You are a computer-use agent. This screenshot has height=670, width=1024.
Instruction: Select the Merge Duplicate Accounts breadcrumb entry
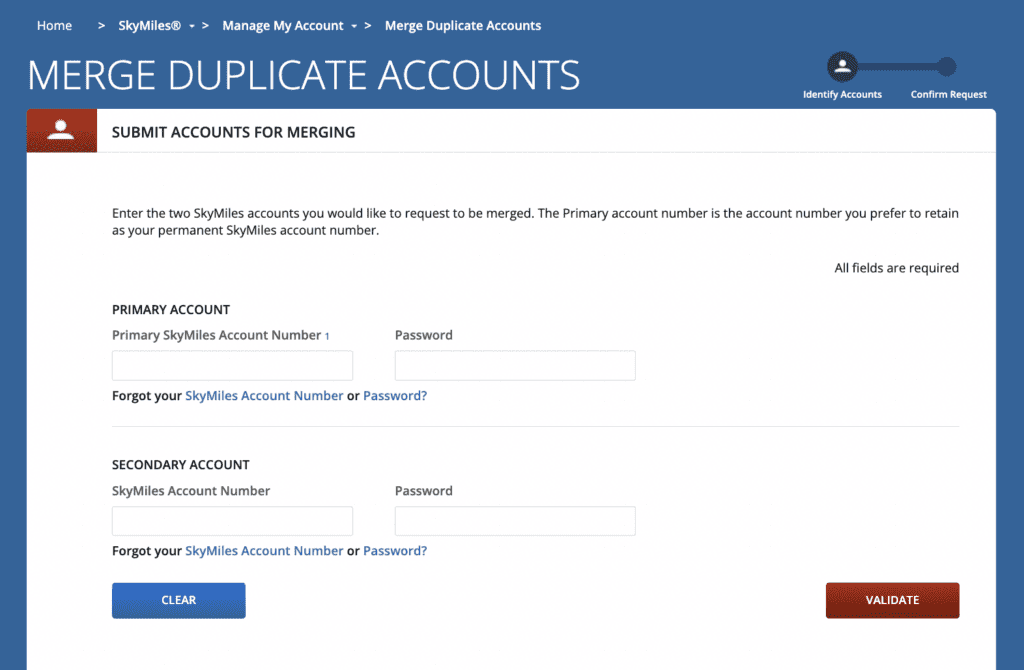[462, 25]
